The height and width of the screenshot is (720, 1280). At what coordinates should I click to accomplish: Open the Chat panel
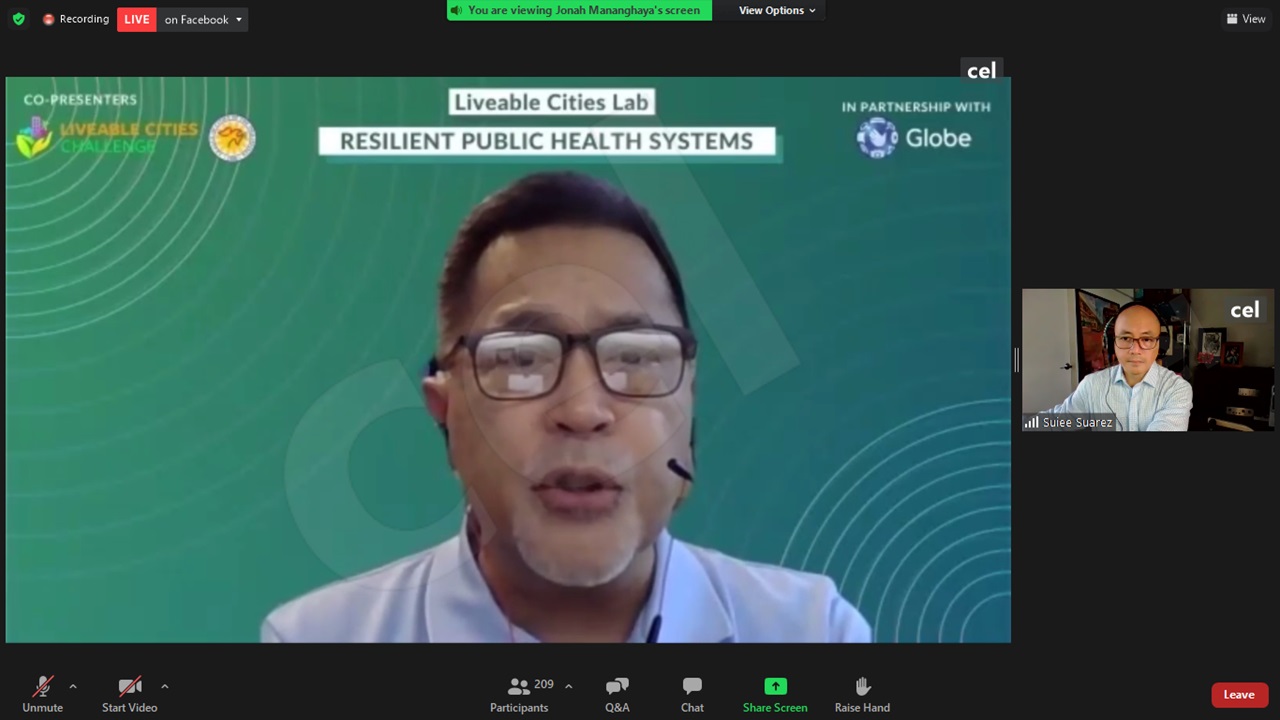pyautogui.click(x=692, y=694)
